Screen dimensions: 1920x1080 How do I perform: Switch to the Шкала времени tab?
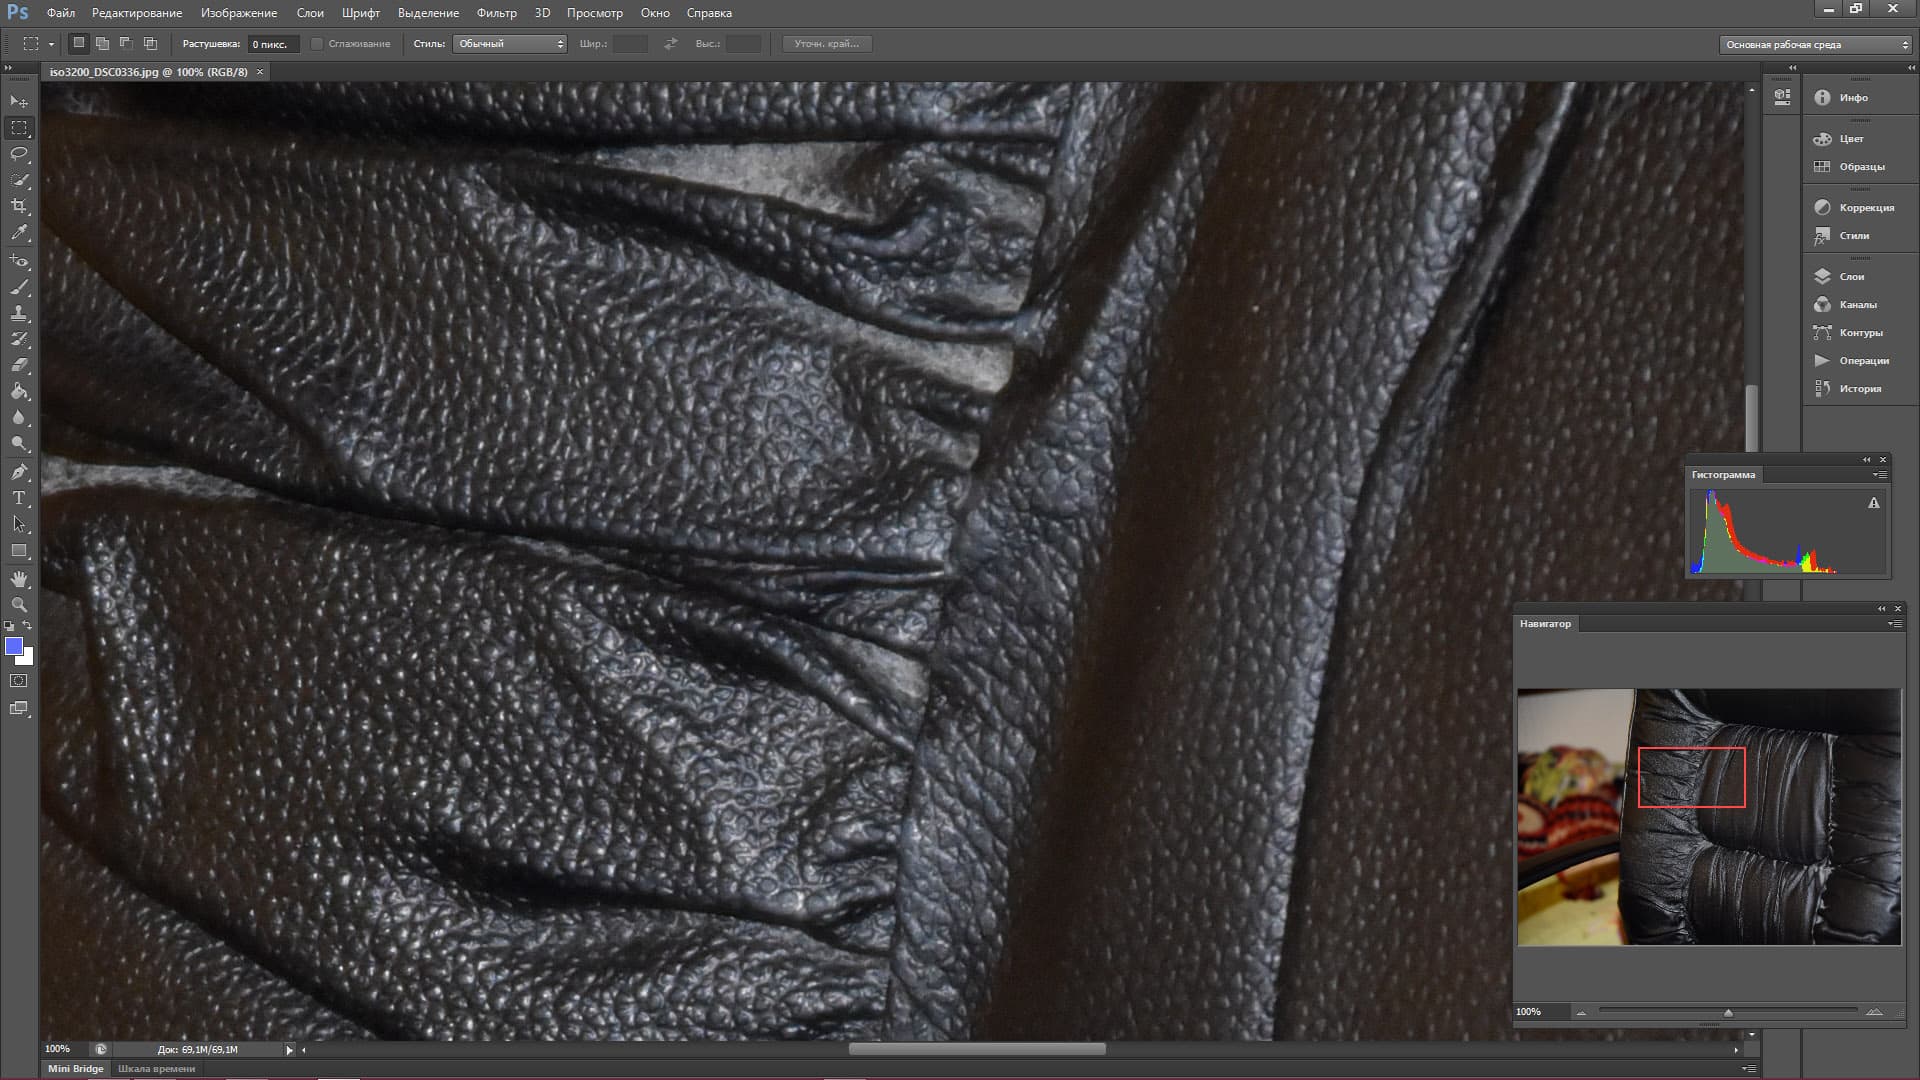pos(156,1068)
